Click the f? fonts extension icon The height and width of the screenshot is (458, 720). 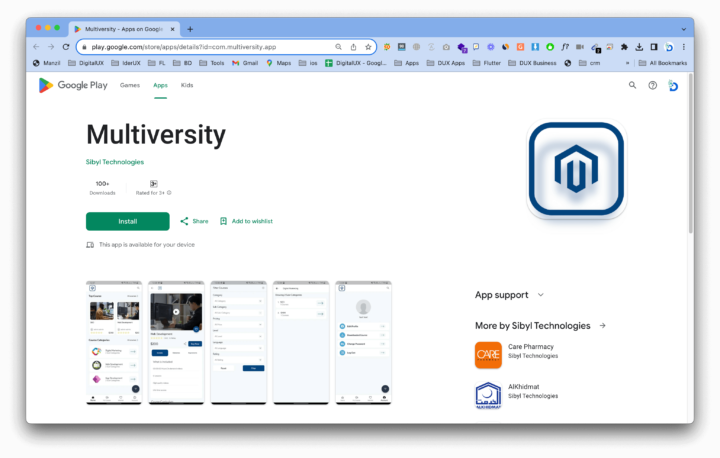coord(565,47)
